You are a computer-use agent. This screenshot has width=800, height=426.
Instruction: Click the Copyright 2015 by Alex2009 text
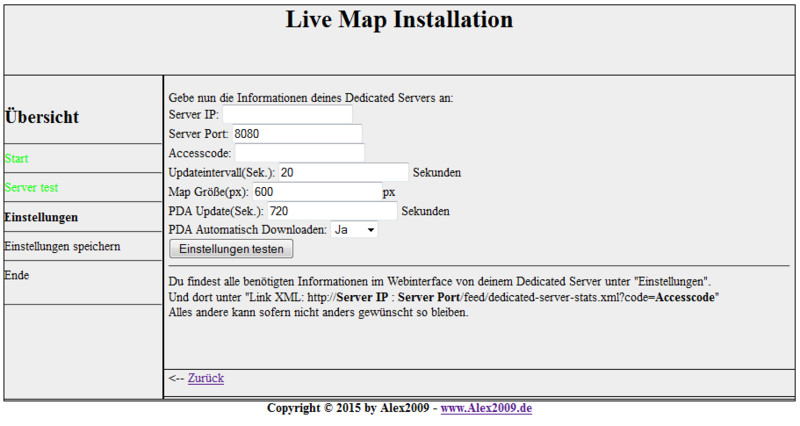tap(348, 409)
